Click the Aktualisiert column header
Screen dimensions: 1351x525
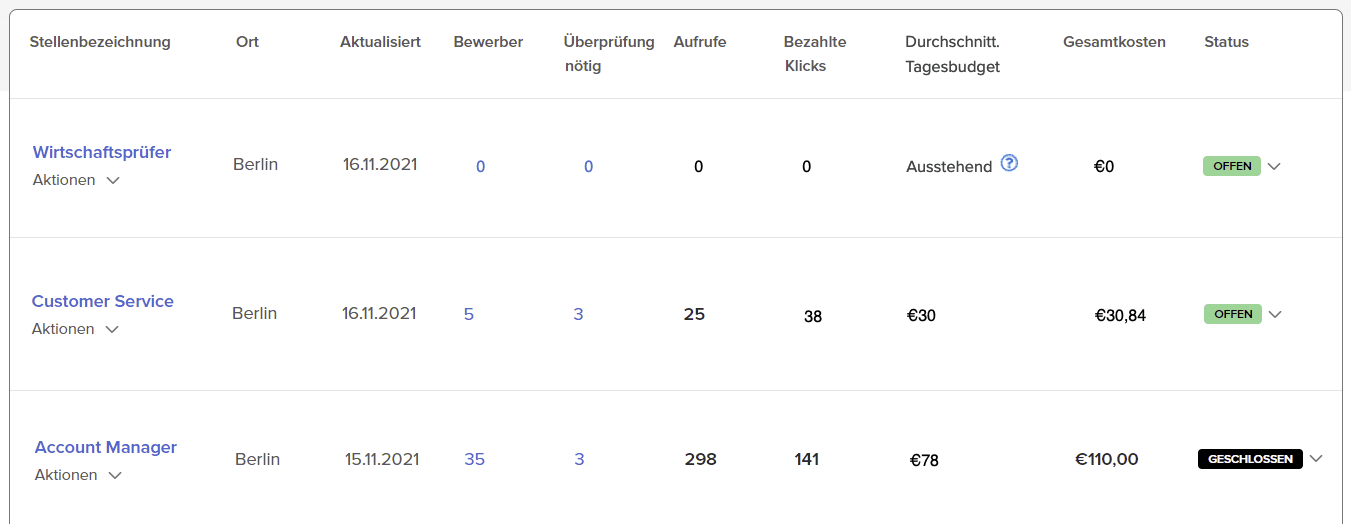click(380, 42)
